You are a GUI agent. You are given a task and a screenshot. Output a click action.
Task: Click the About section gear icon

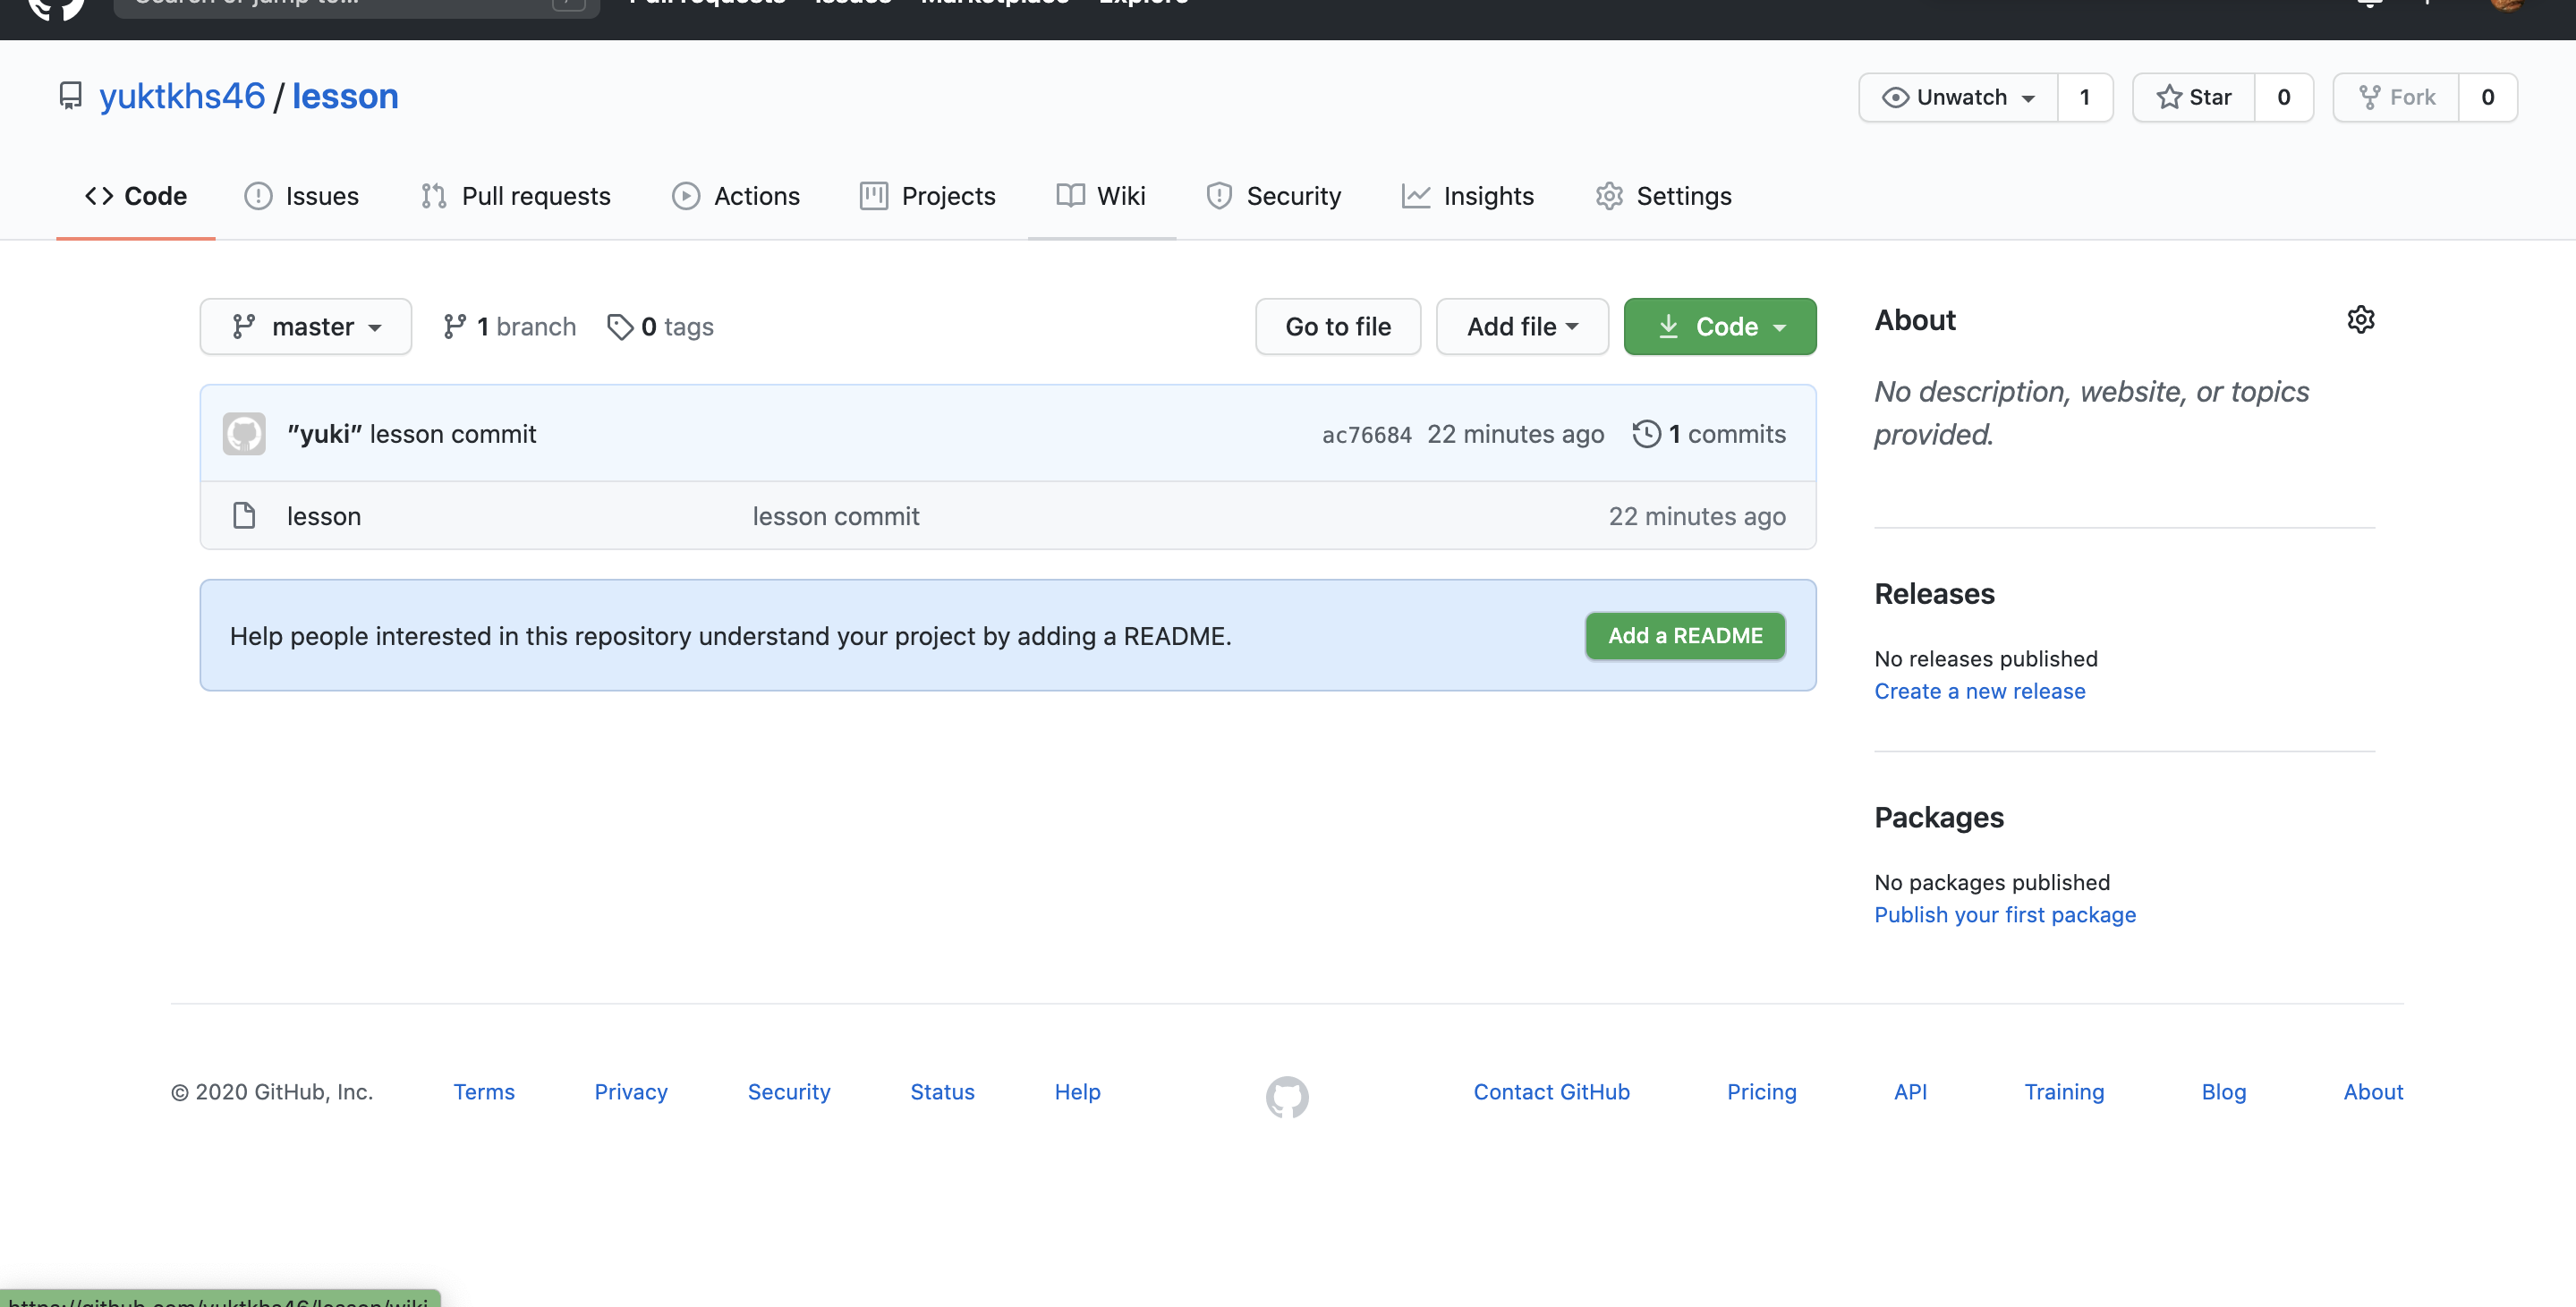[2360, 320]
